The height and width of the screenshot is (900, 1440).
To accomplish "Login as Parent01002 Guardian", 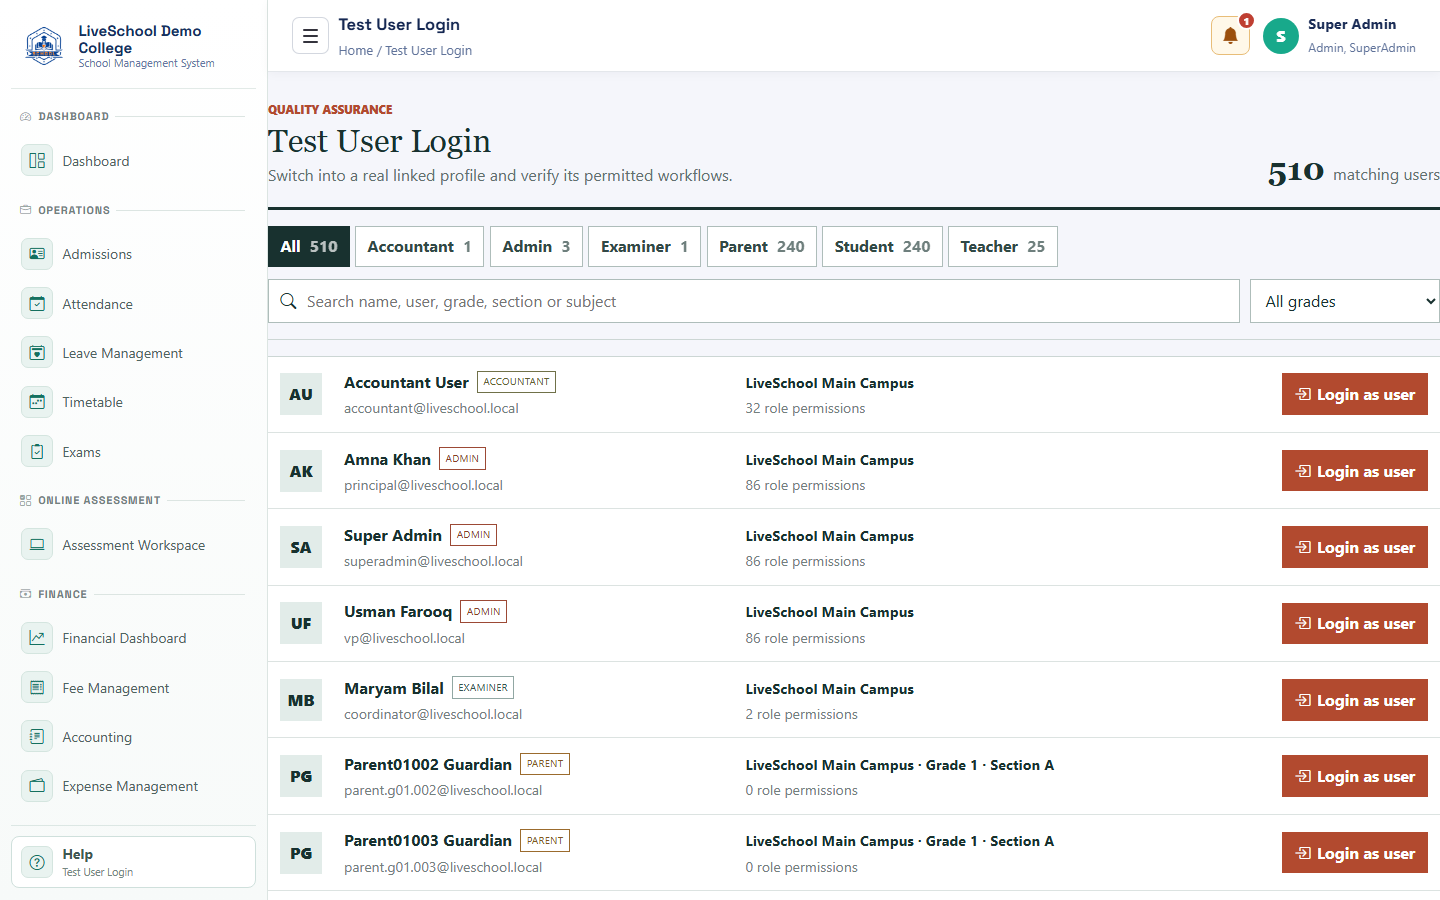I will (1355, 776).
